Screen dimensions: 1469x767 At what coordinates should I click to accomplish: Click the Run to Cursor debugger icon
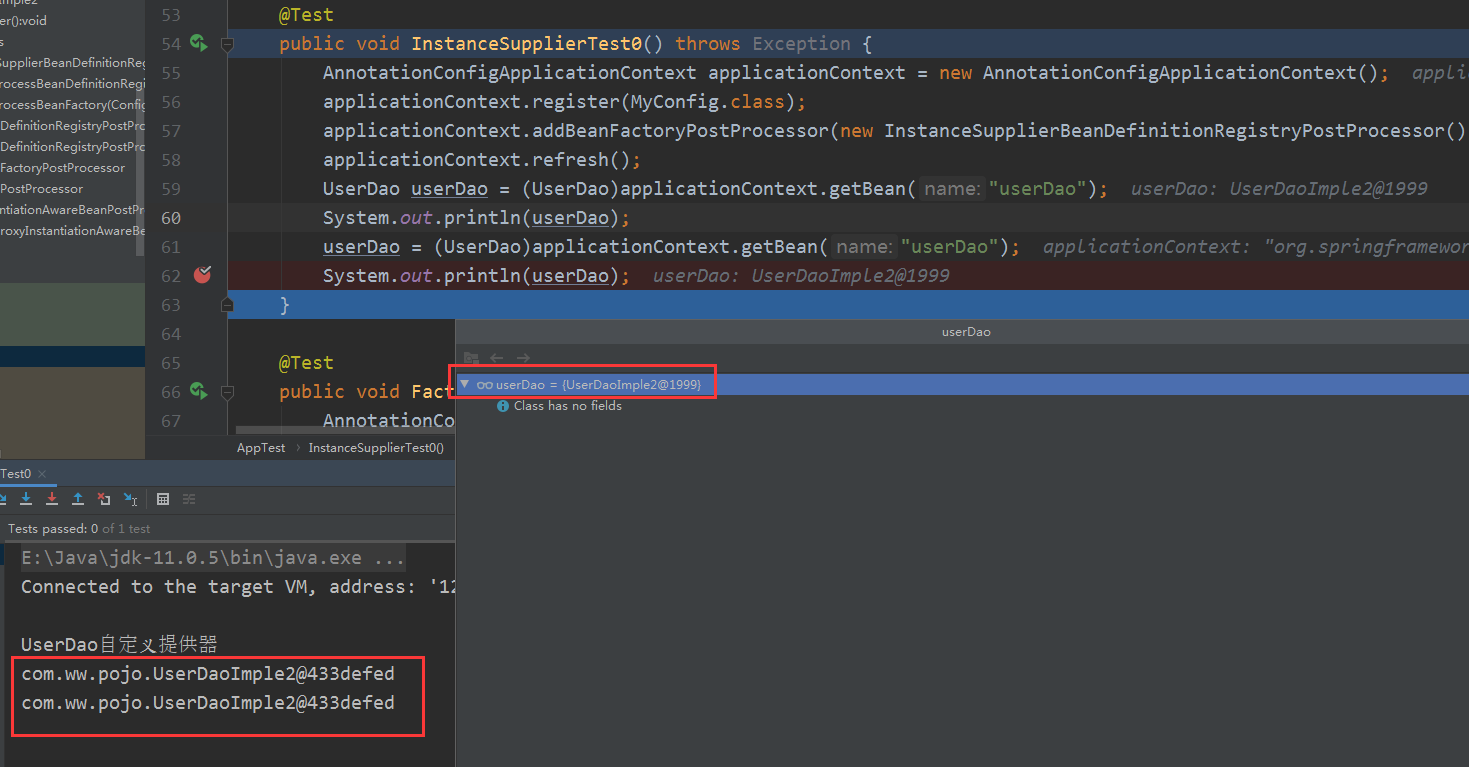[x=130, y=499]
